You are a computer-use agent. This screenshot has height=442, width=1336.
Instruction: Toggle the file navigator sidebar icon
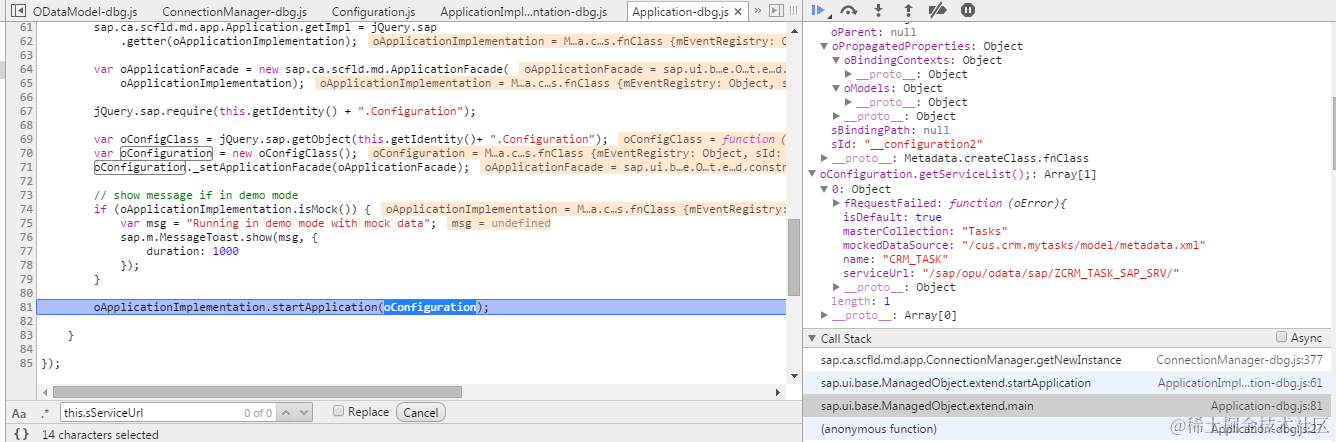pyautogui.click(x=17, y=11)
